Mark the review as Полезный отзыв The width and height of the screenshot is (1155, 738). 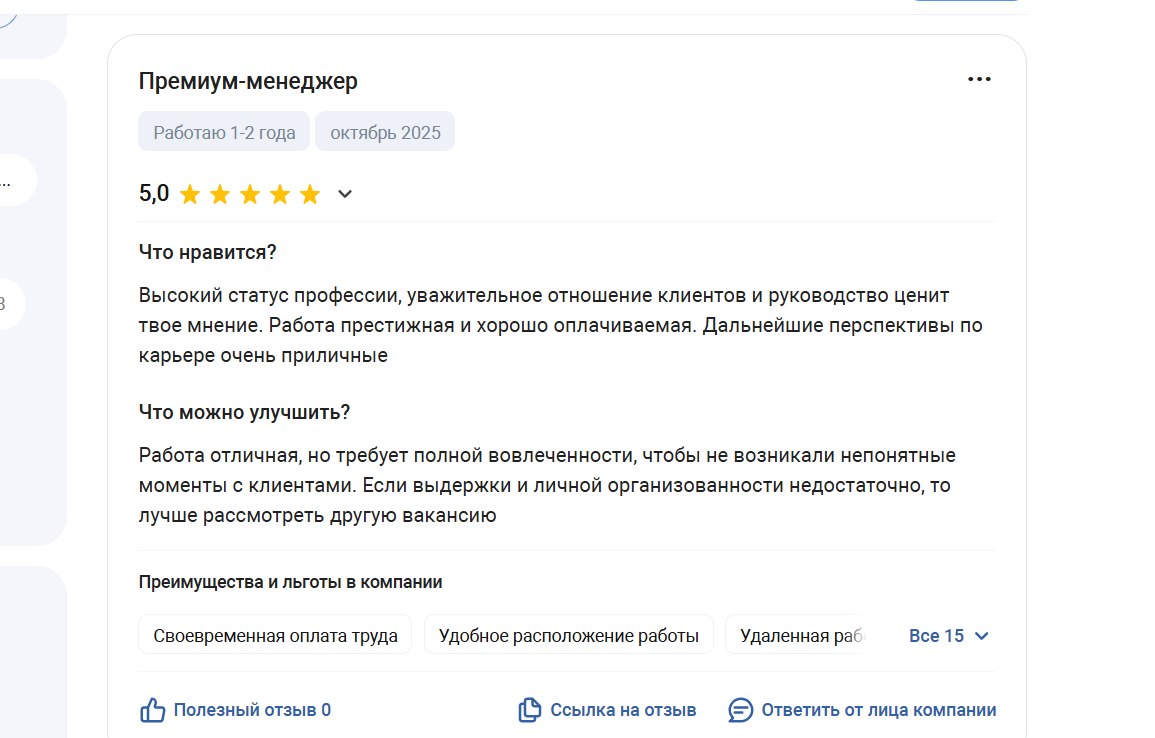click(x=252, y=710)
